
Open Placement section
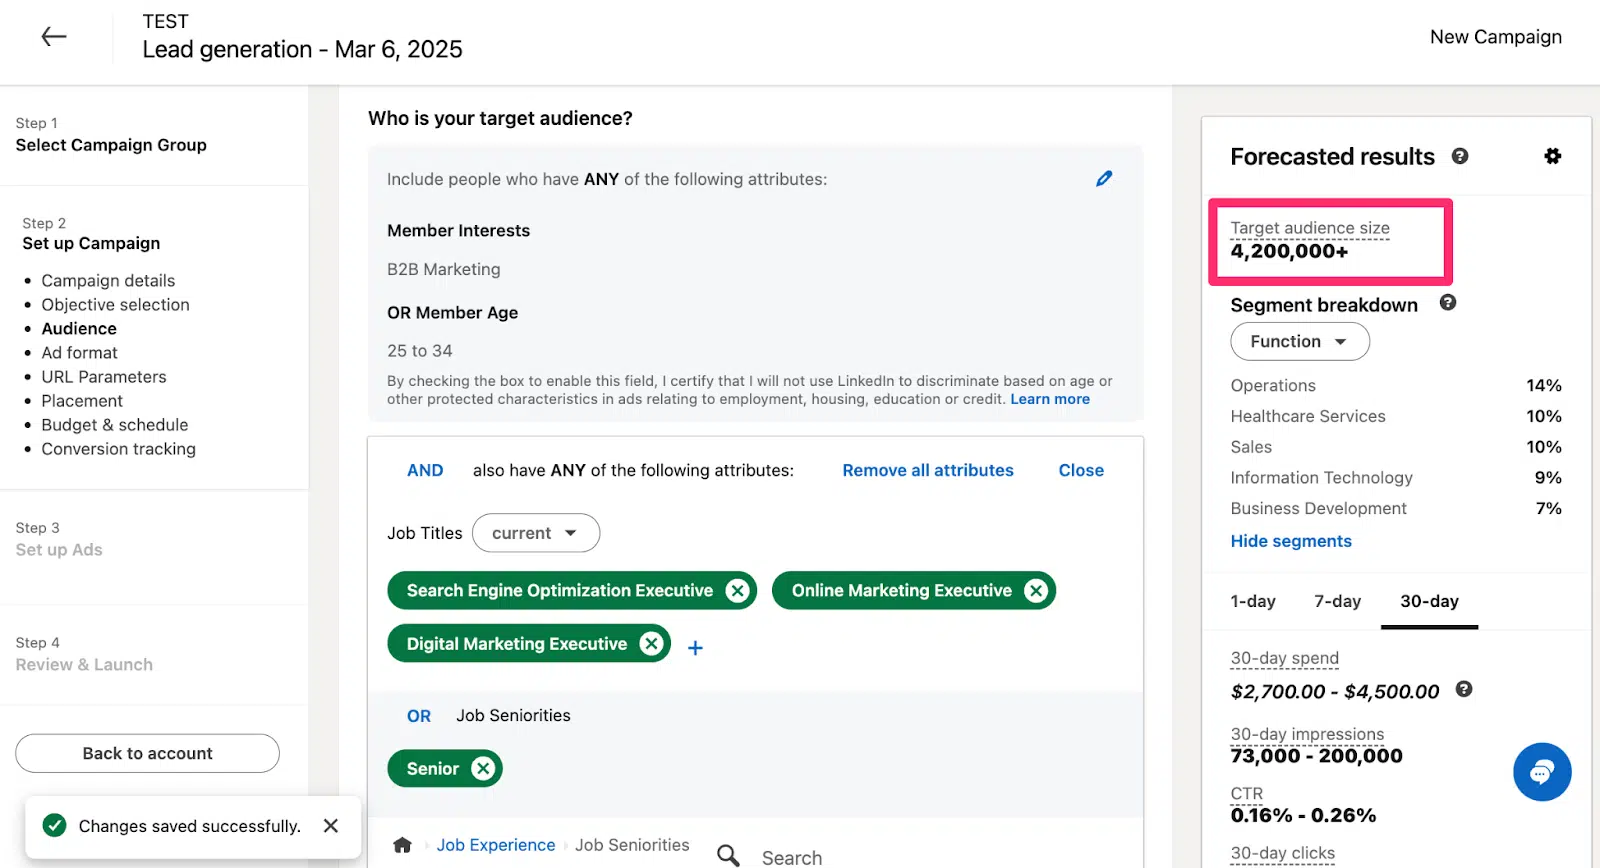point(82,401)
